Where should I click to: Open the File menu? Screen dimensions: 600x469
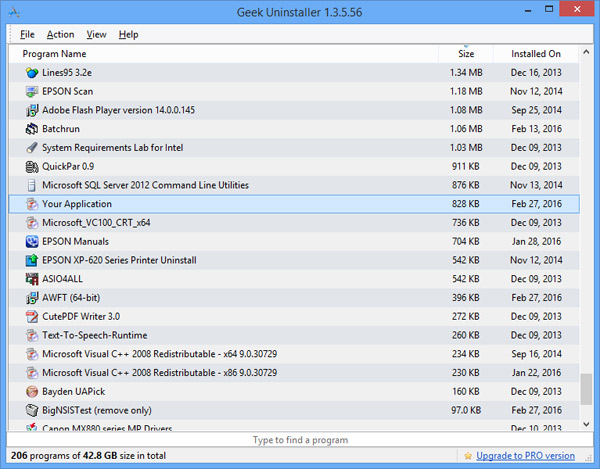tap(27, 34)
